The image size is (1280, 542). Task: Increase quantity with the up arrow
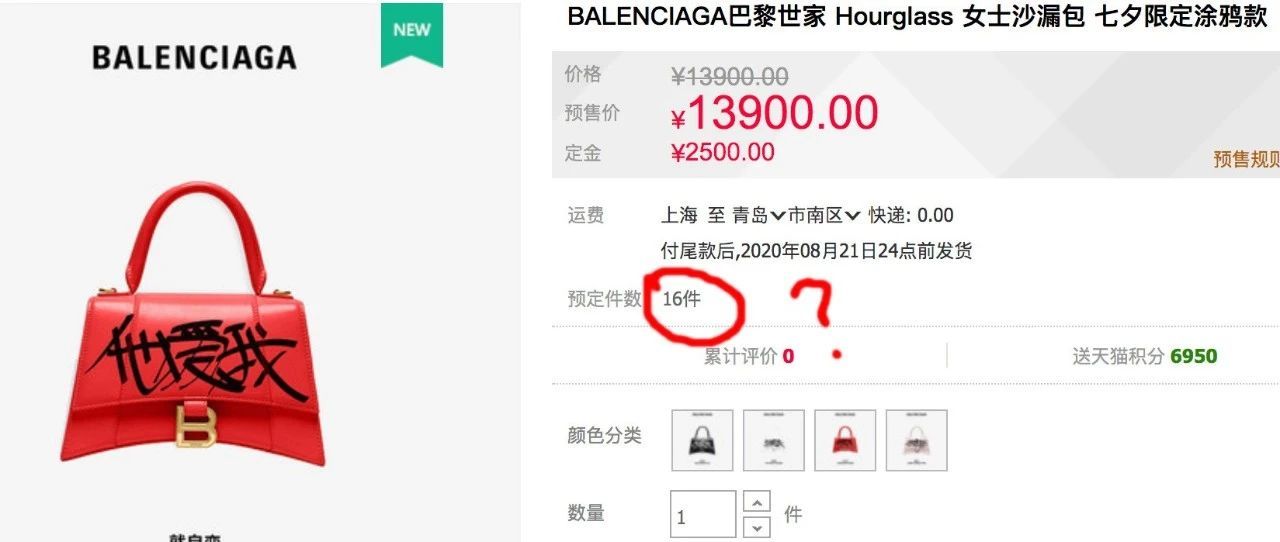coord(759,503)
